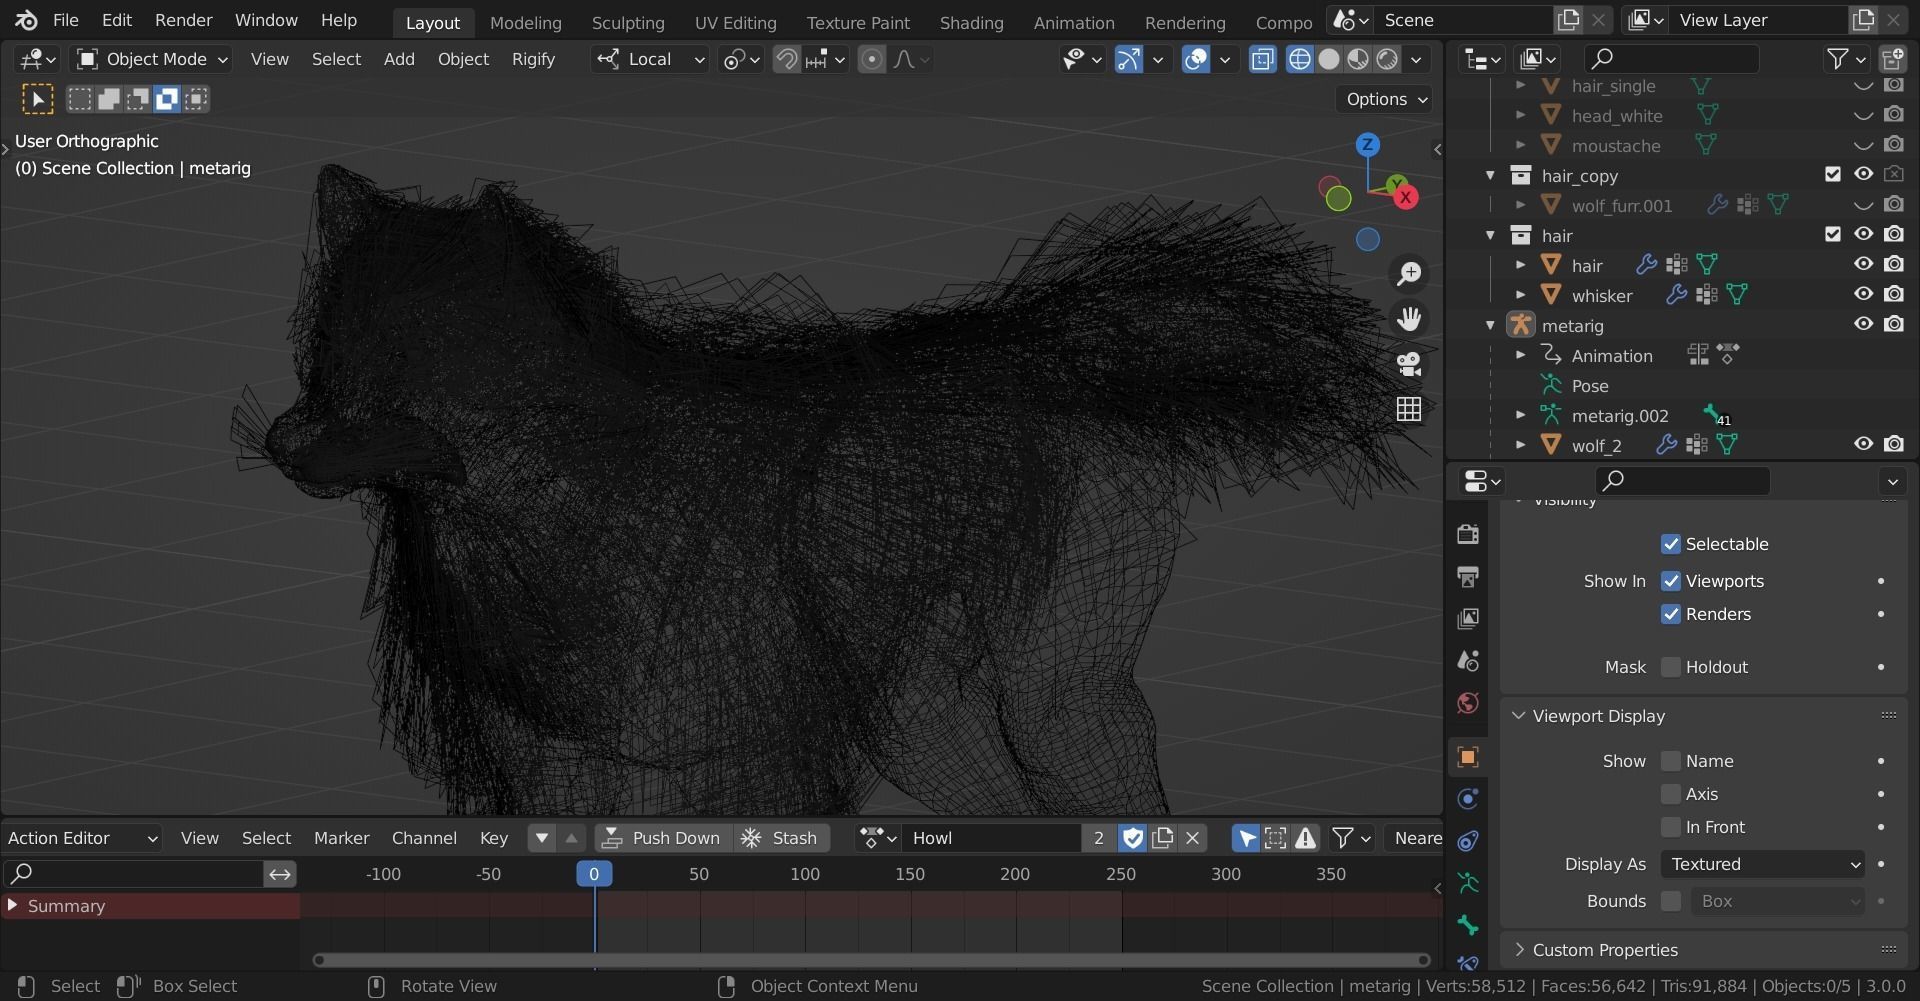Open the Action Editor mode dropdown
1920x1001 pixels.
[x=82, y=838]
